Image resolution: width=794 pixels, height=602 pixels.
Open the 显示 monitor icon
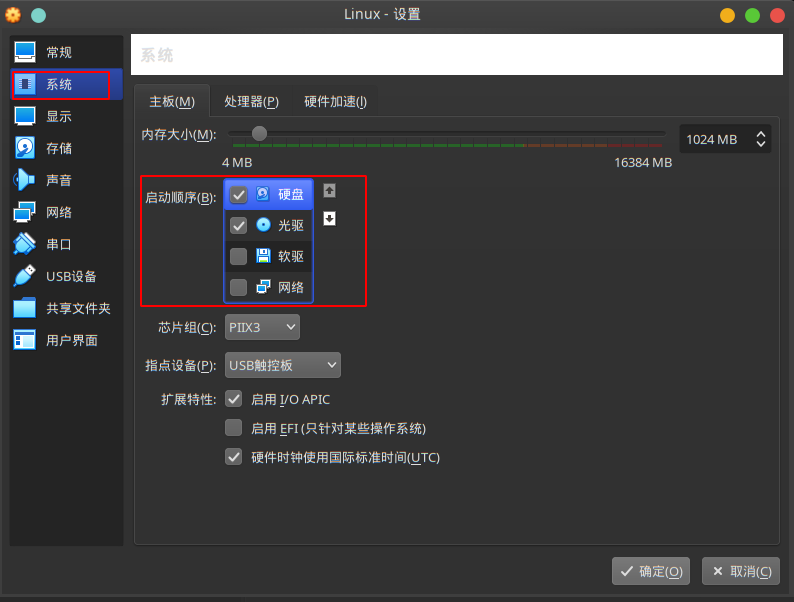(x=25, y=116)
